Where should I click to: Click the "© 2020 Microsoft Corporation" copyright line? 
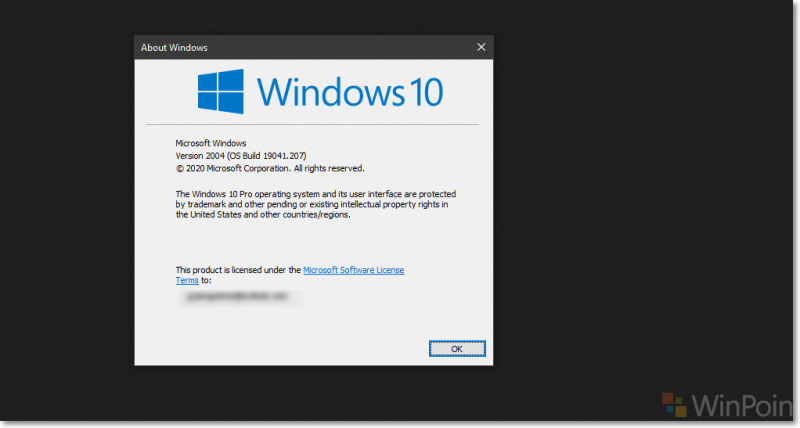[x=270, y=168]
